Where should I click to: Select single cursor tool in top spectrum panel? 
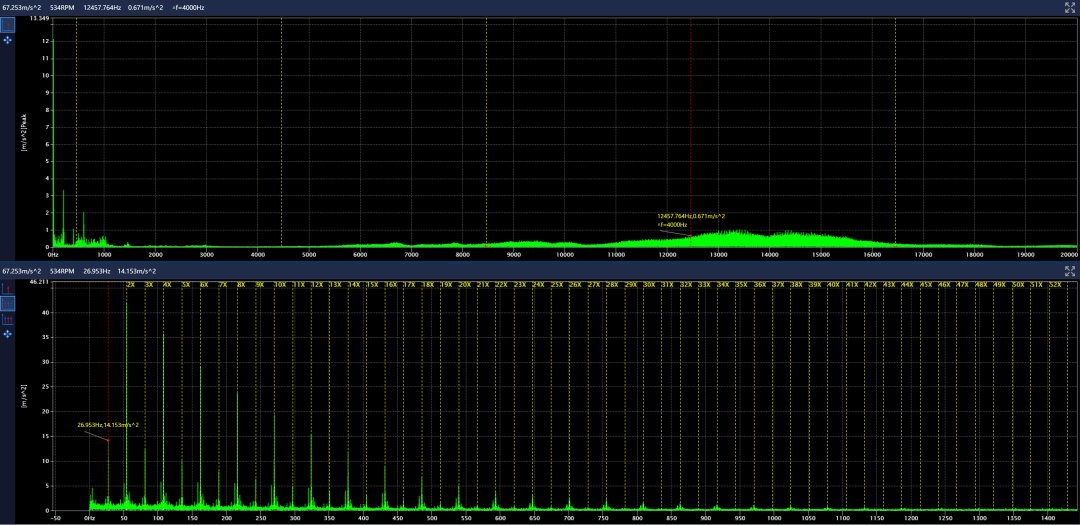coord(8,25)
